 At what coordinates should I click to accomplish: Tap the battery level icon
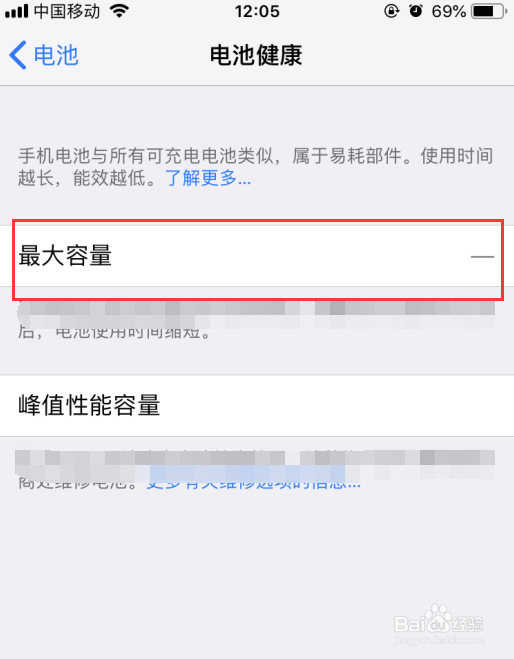pyautogui.click(x=489, y=11)
